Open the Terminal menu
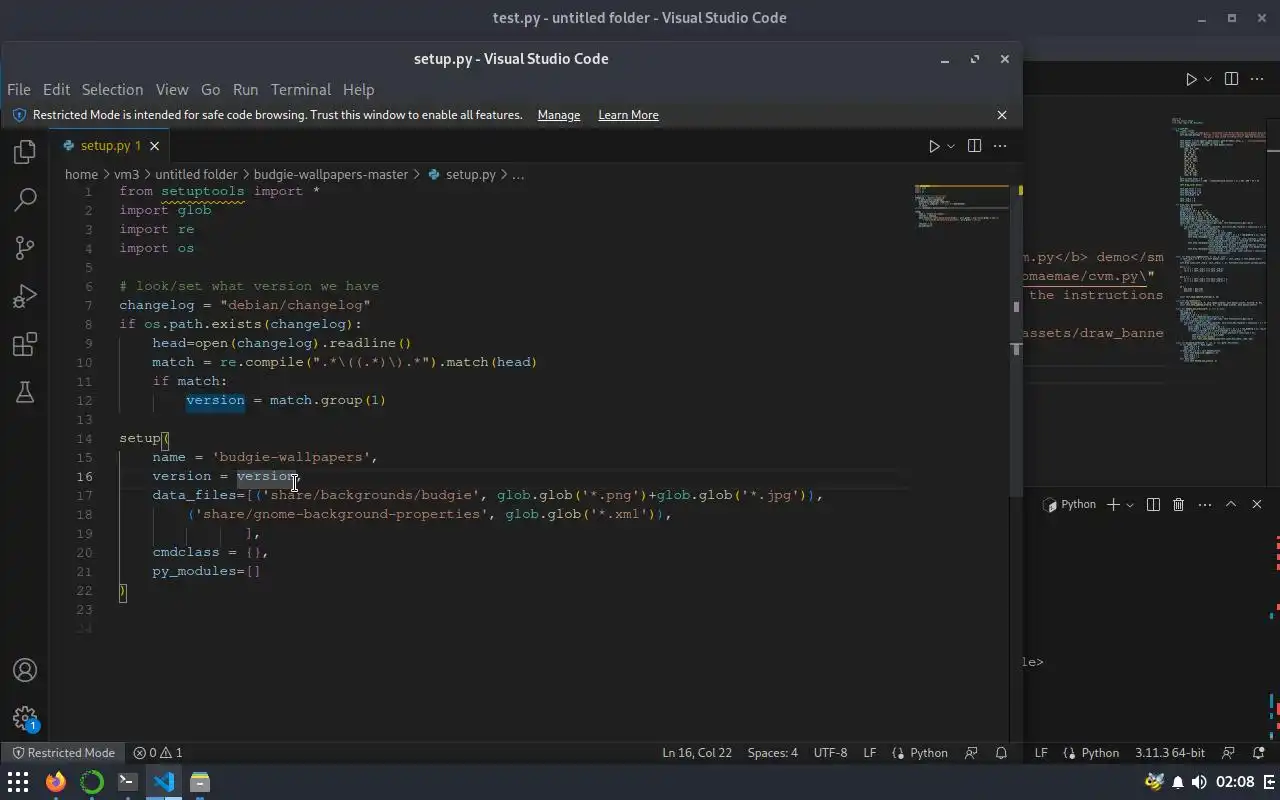This screenshot has height=800, width=1280. point(300,89)
